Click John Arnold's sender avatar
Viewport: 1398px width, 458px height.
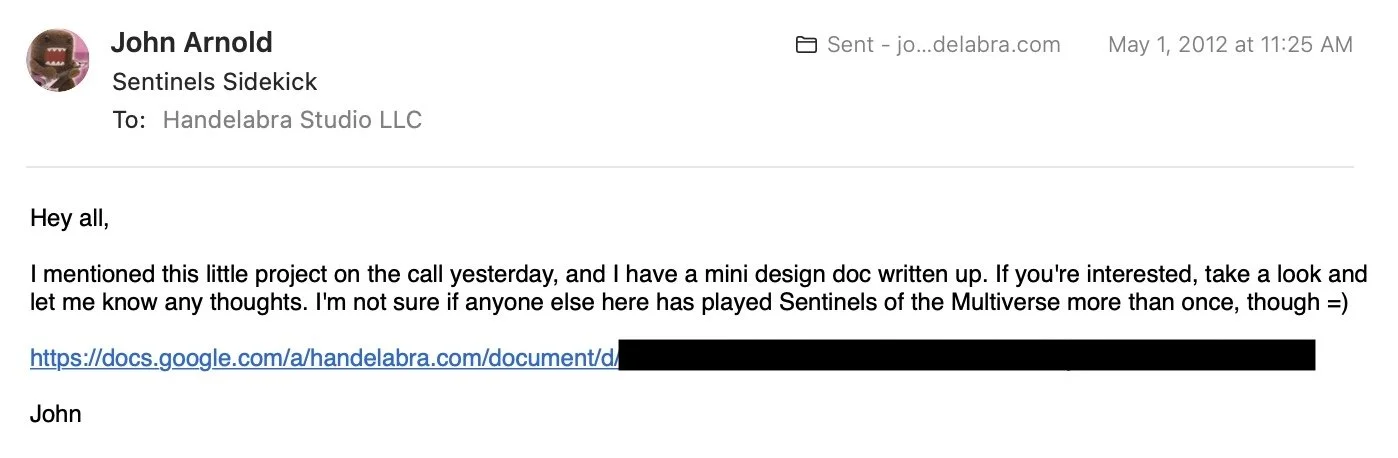pos(58,60)
